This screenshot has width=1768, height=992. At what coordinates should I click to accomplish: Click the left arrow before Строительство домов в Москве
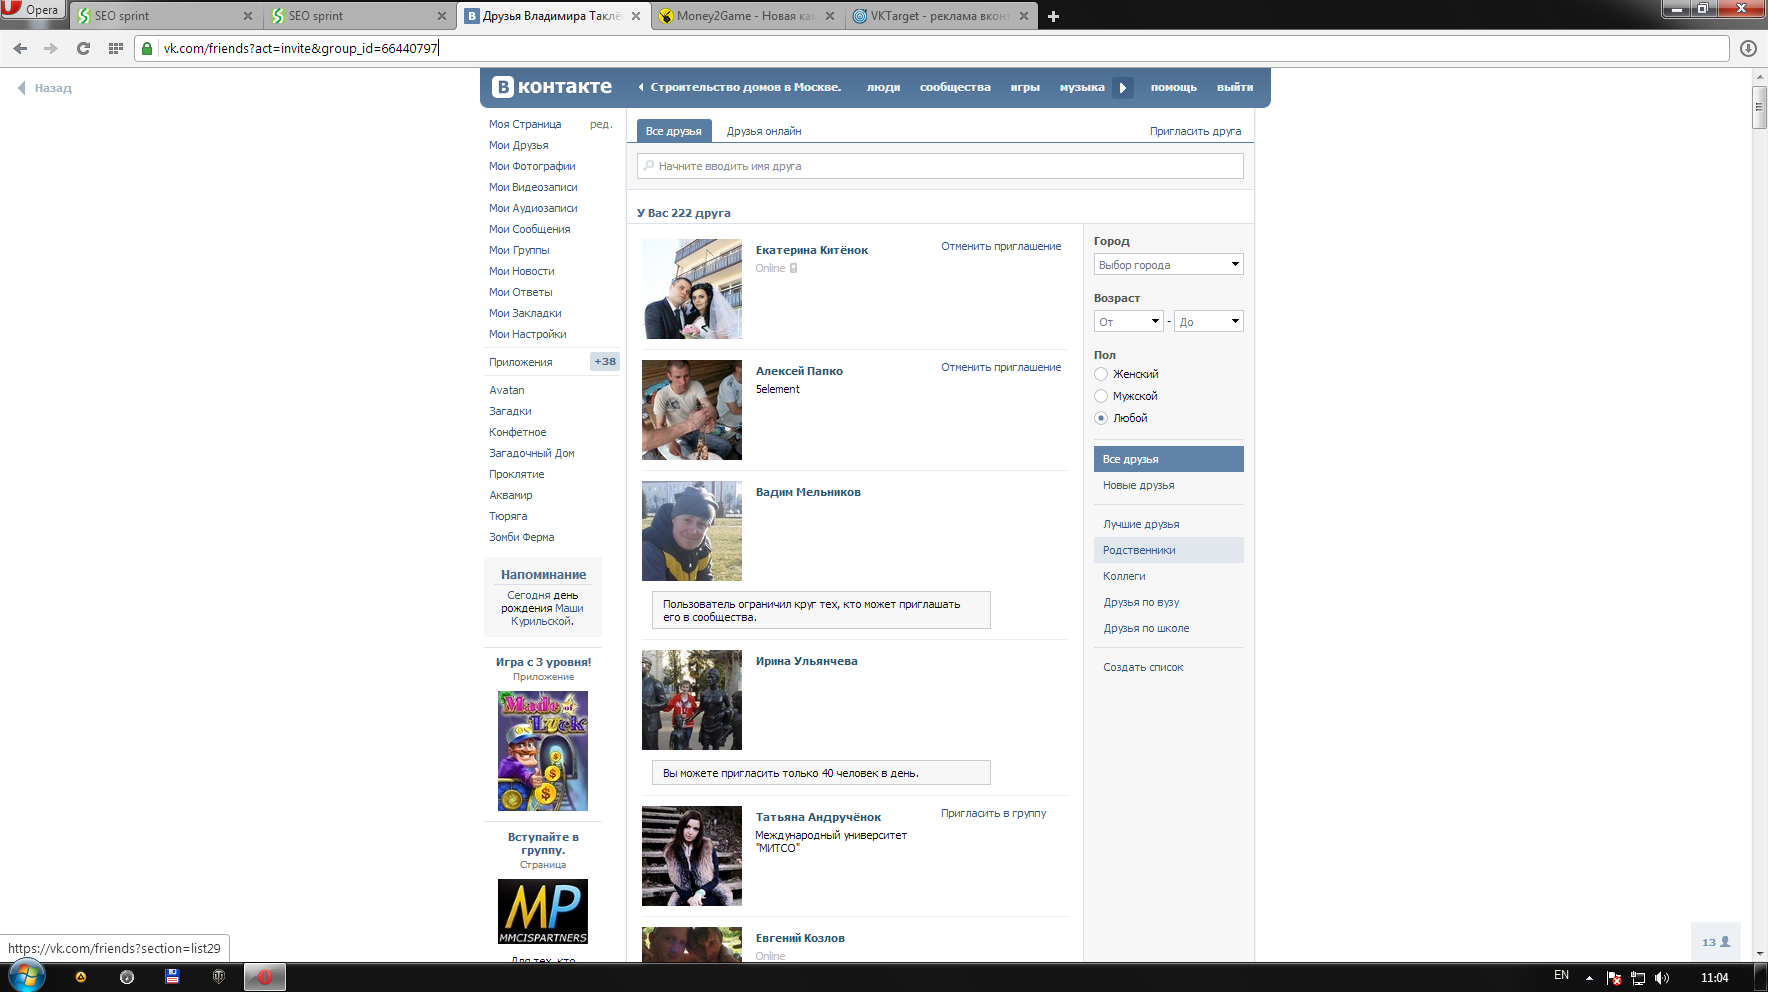click(x=641, y=87)
